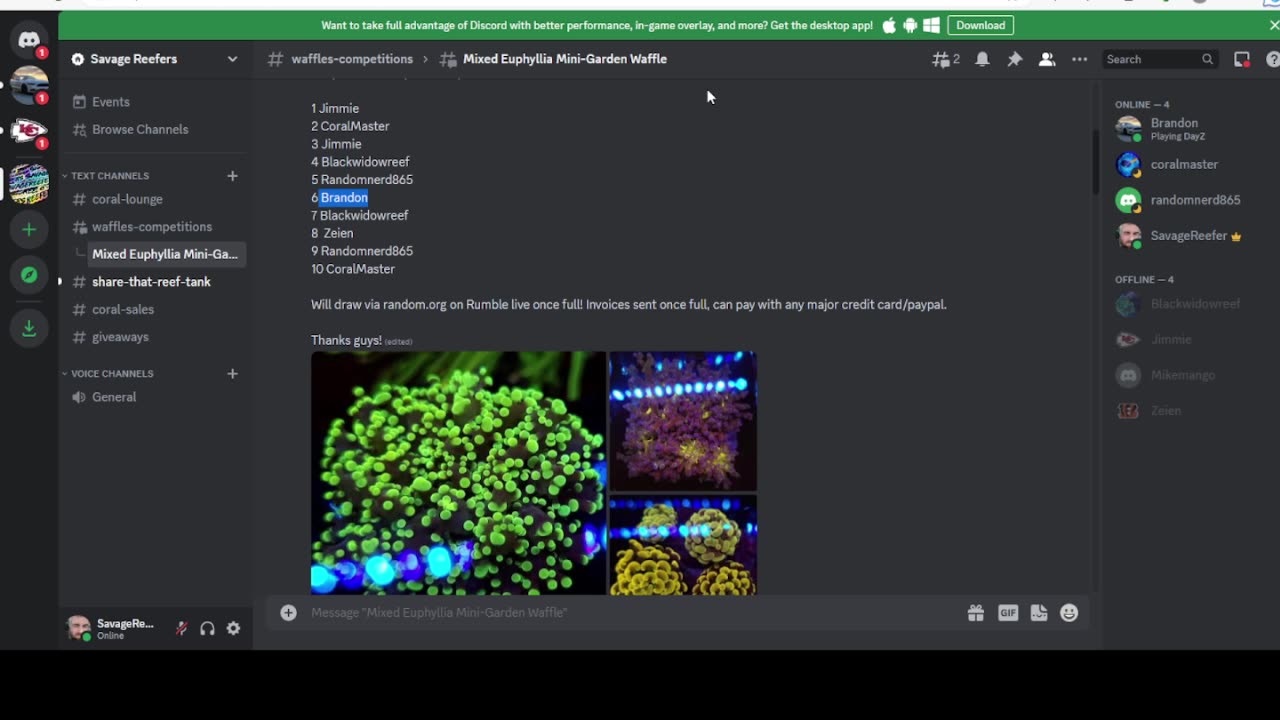The height and width of the screenshot is (720, 1280).
Task: Click the plus attach icon in message bar
Action: pyautogui.click(x=288, y=612)
